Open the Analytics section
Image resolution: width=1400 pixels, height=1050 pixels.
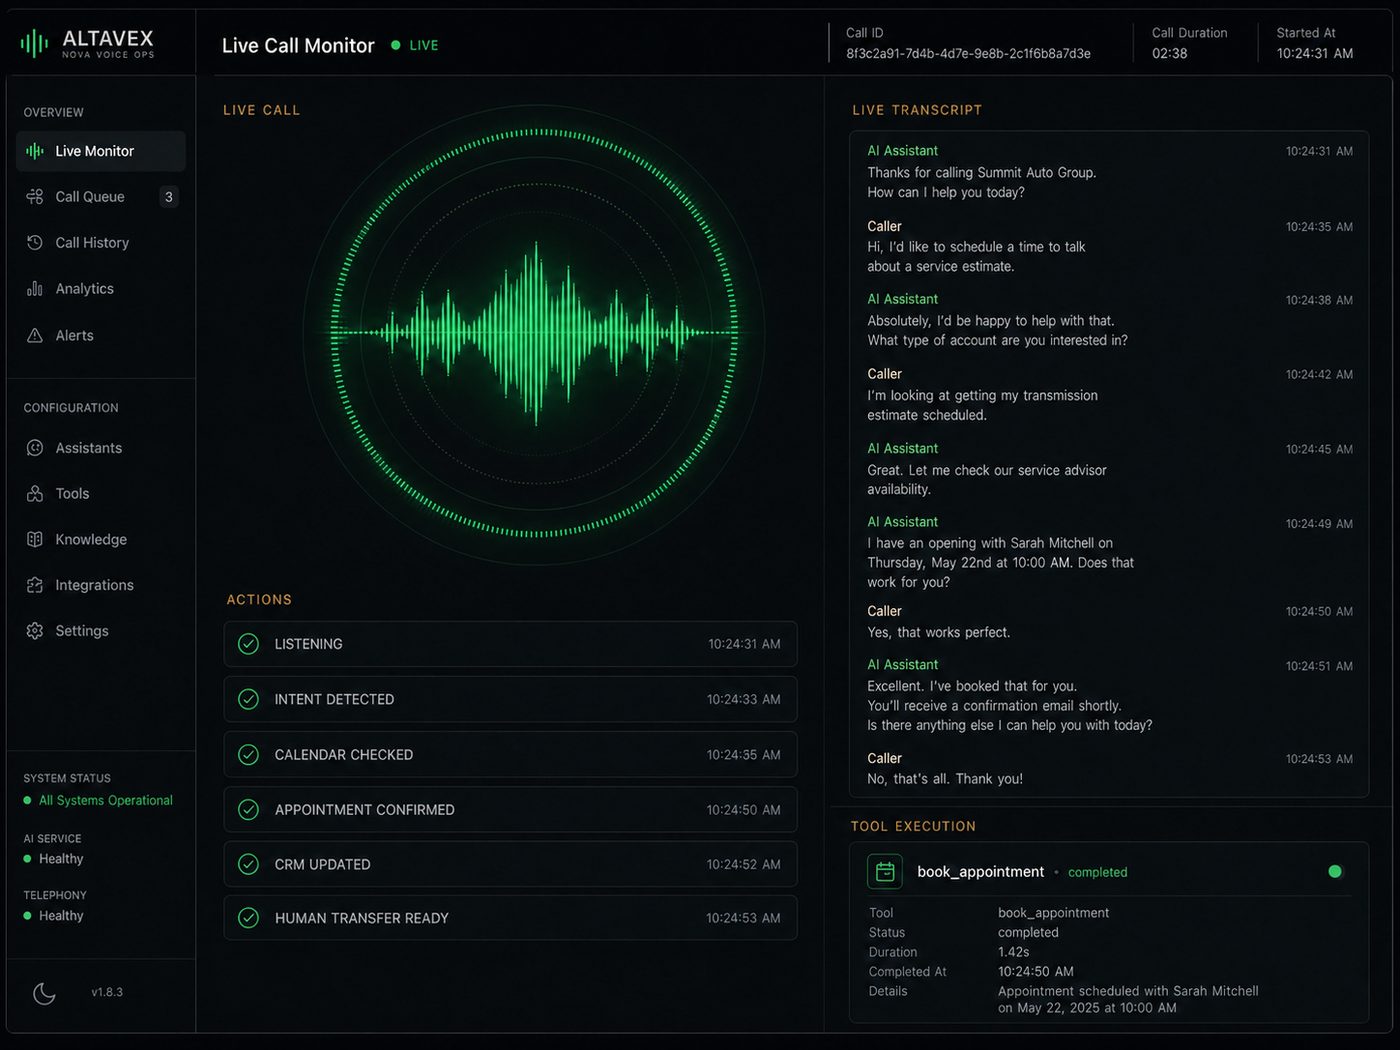click(x=101, y=289)
